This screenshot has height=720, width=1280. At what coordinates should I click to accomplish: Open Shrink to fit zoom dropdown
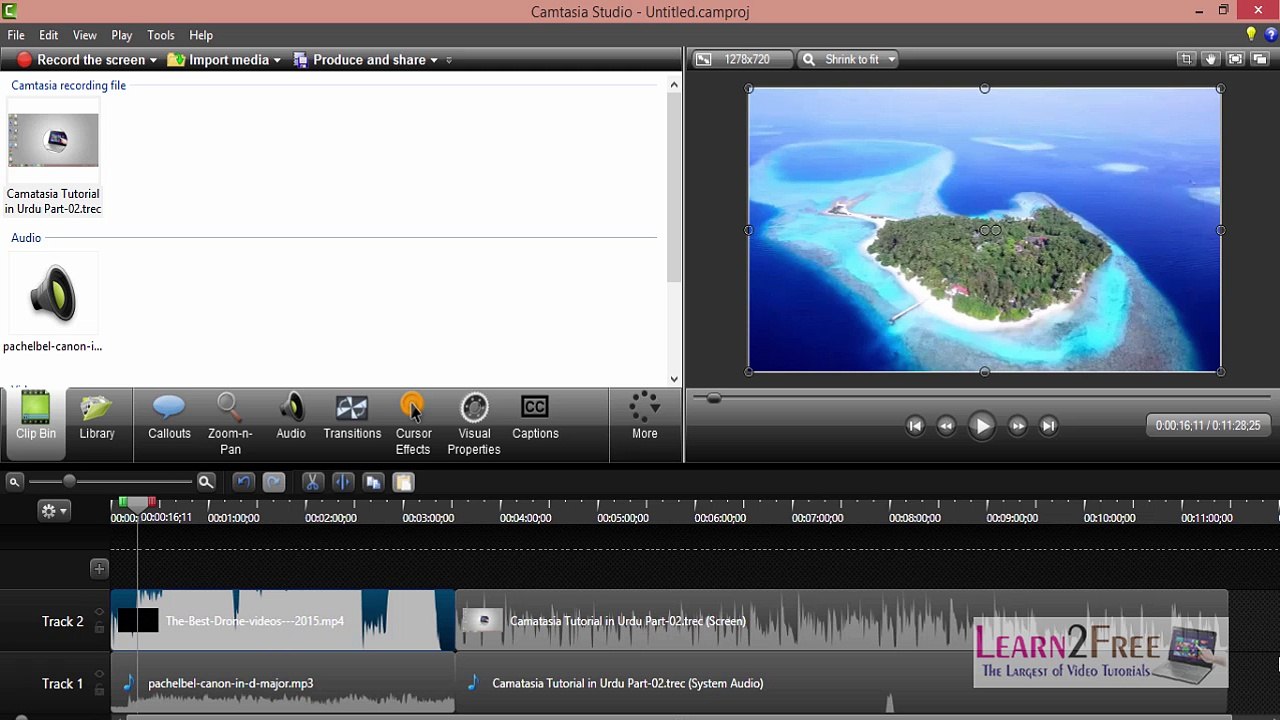click(848, 59)
